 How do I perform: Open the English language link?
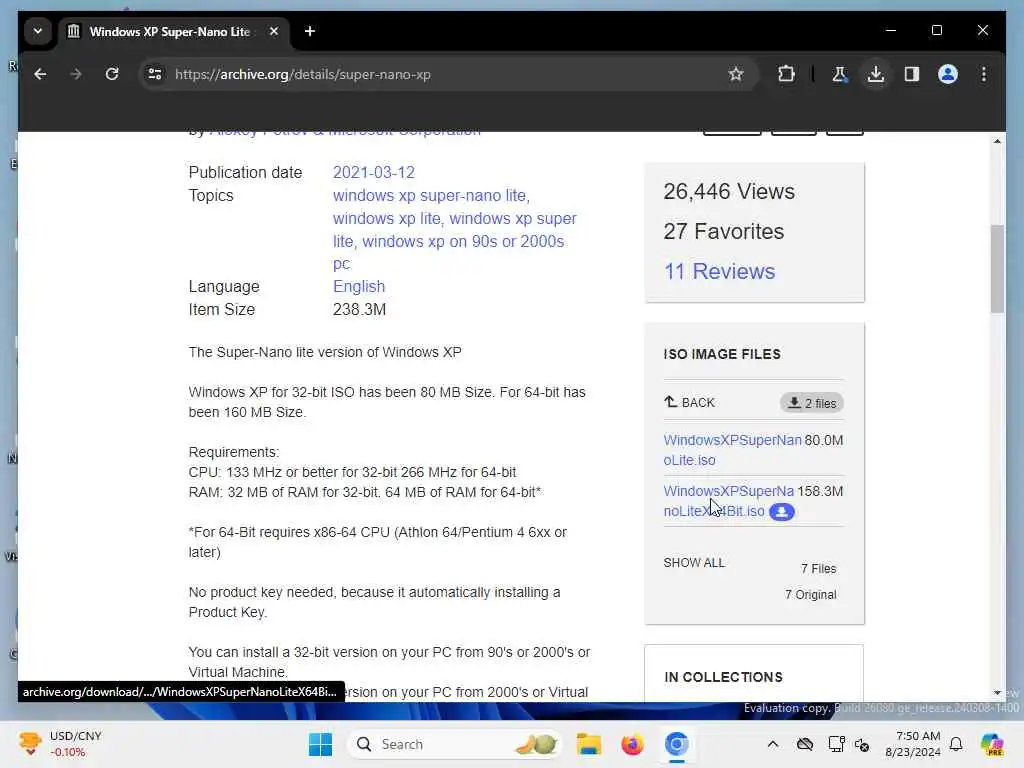[359, 287]
